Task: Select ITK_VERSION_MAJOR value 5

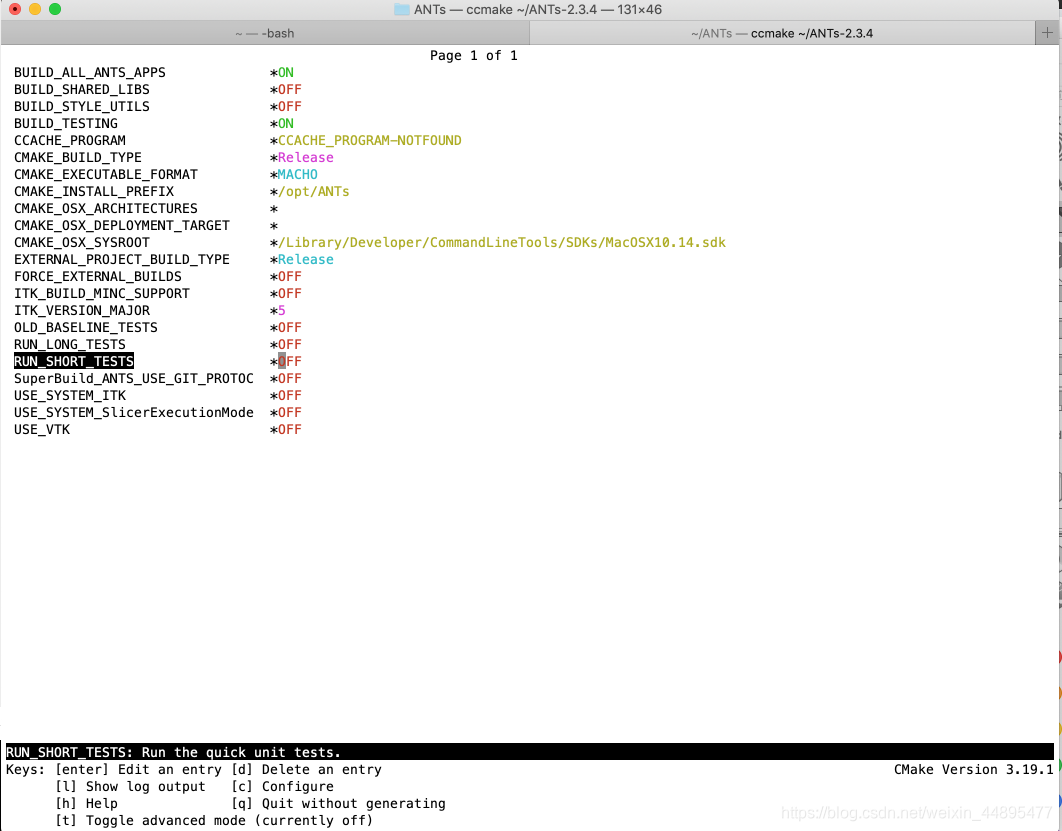Action: [x=282, y=310]
